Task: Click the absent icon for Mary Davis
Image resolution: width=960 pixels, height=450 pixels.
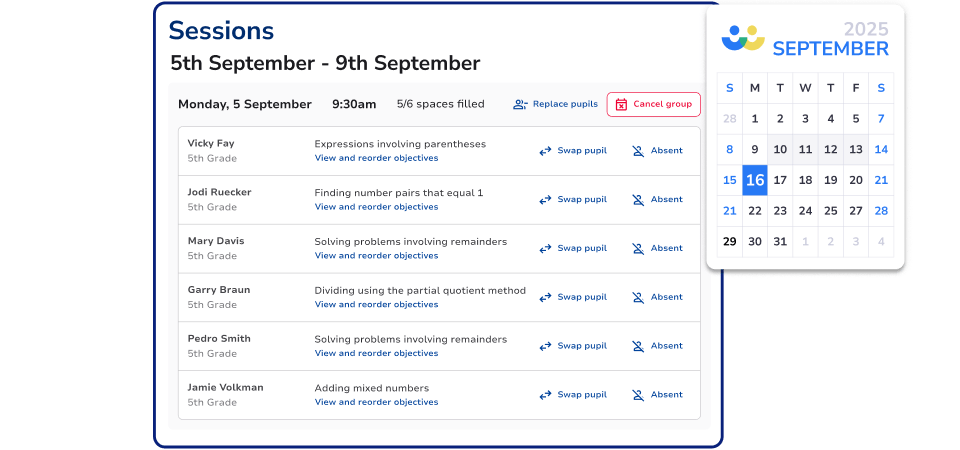Action: point(638,248)
